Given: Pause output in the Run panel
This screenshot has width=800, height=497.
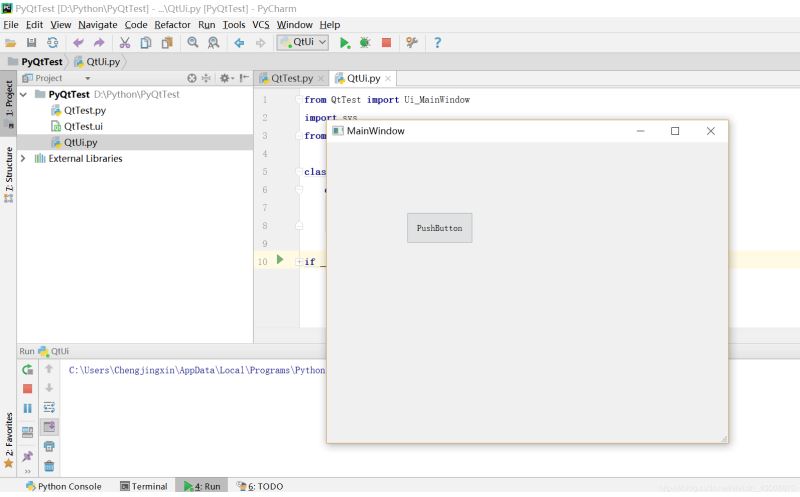Looking at the screenshot, I should point(28,408).
